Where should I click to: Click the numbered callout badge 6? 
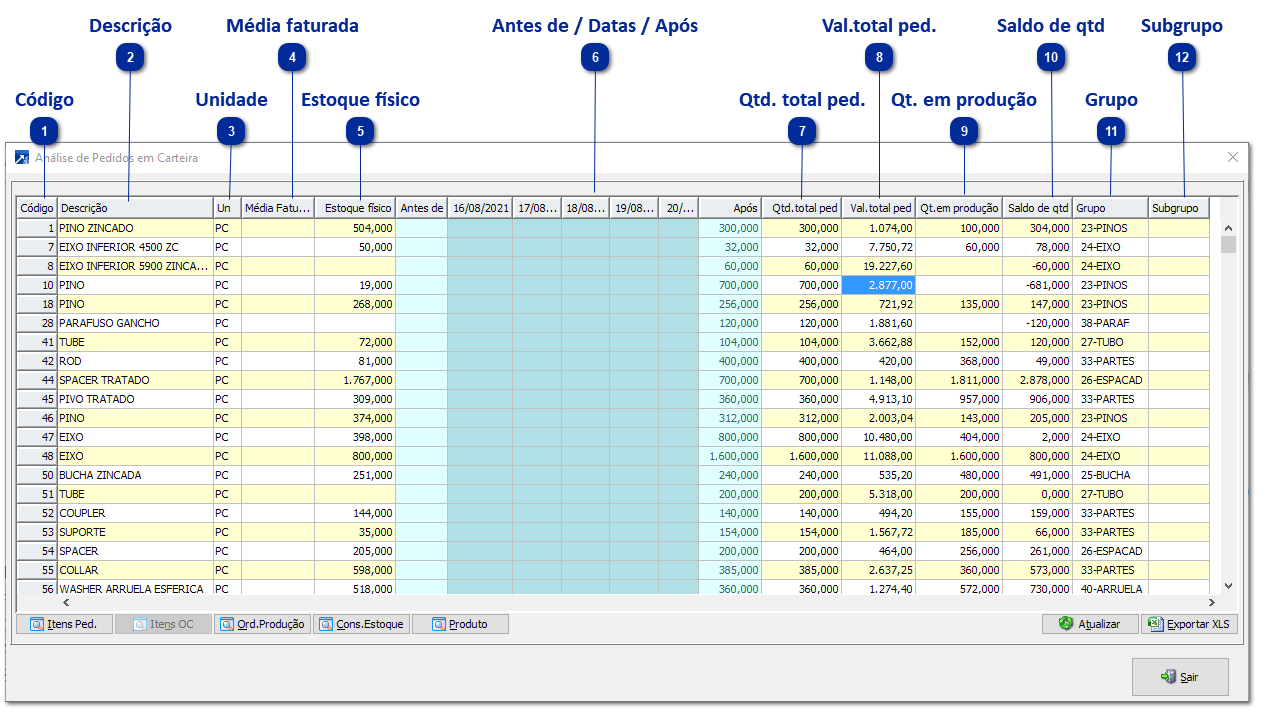pos(595,58)
